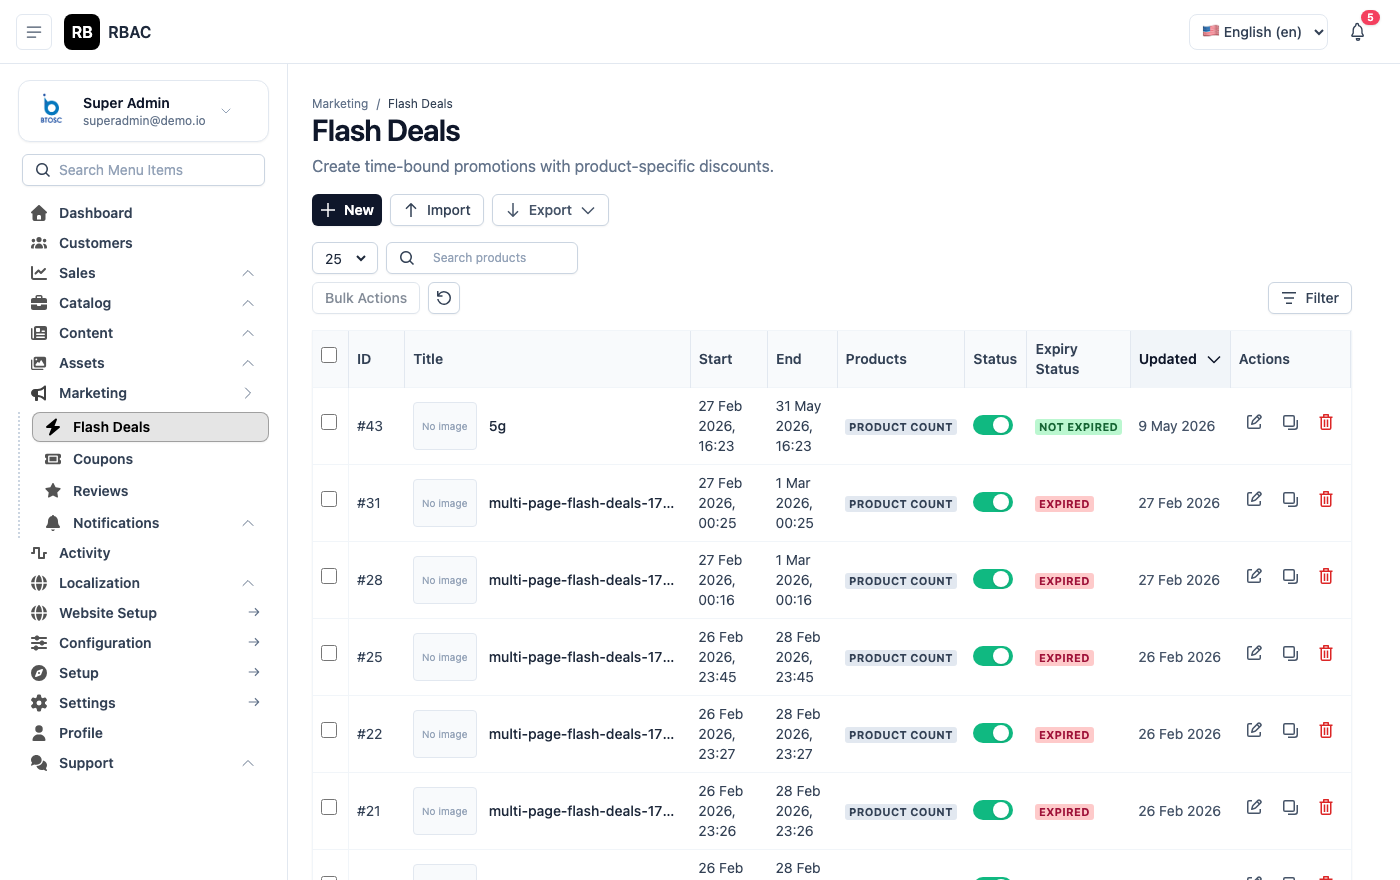
Task: Open the notifications bell icon
Action: 1357,32
